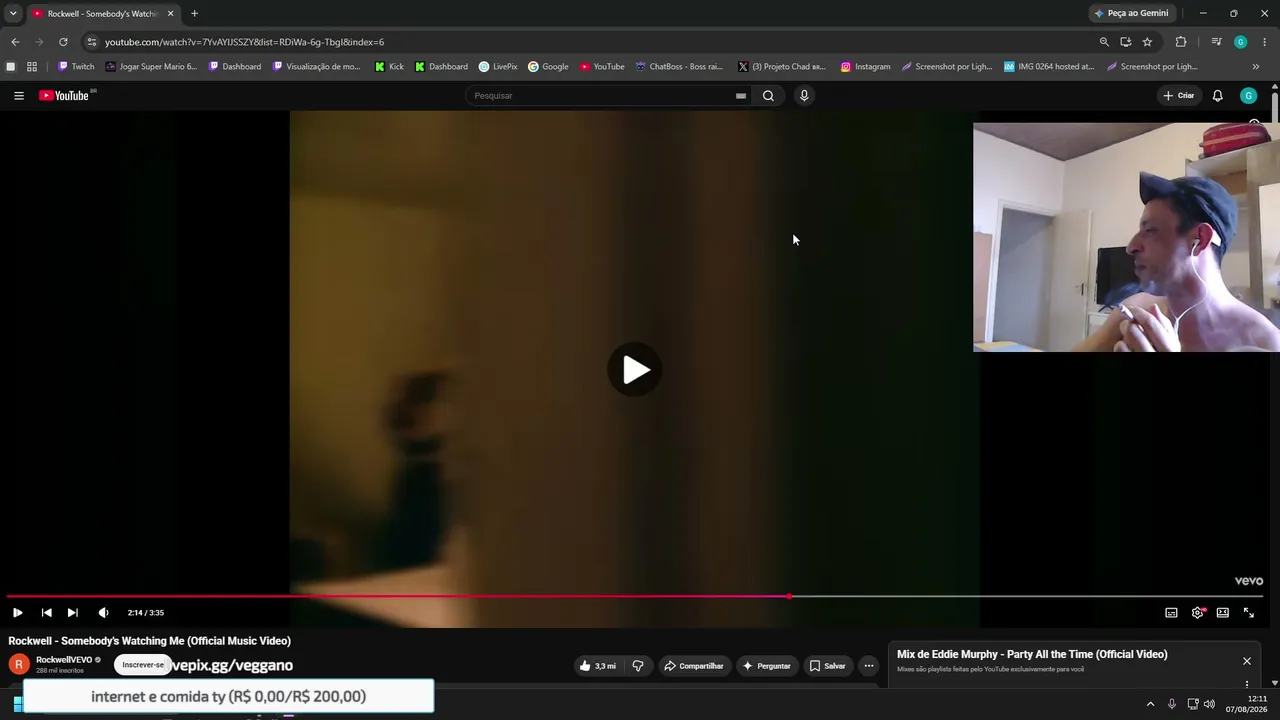
Task: Play the video with the small play button
Action: point(17,612)
